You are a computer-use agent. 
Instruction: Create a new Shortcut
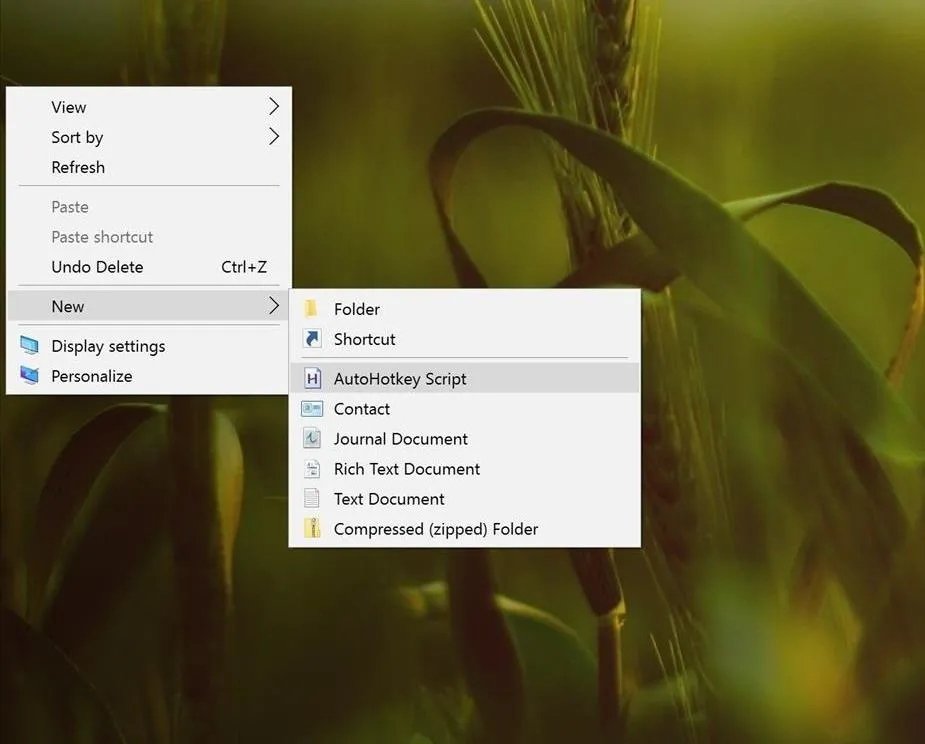click(x=465, y=339)
